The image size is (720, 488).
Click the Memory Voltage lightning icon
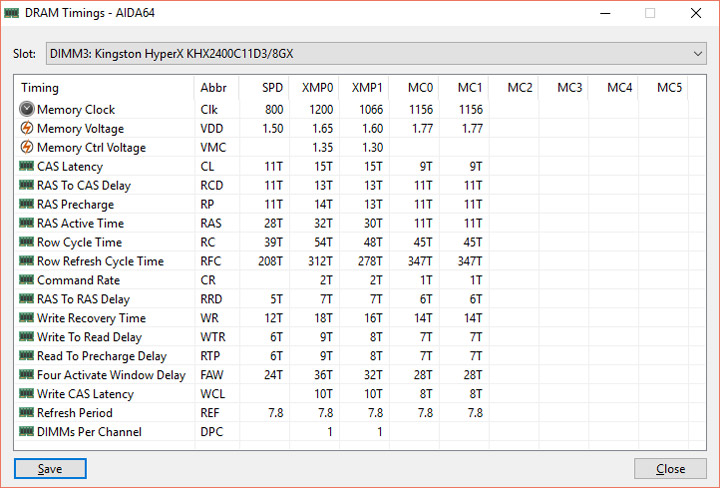coord(26,129)
